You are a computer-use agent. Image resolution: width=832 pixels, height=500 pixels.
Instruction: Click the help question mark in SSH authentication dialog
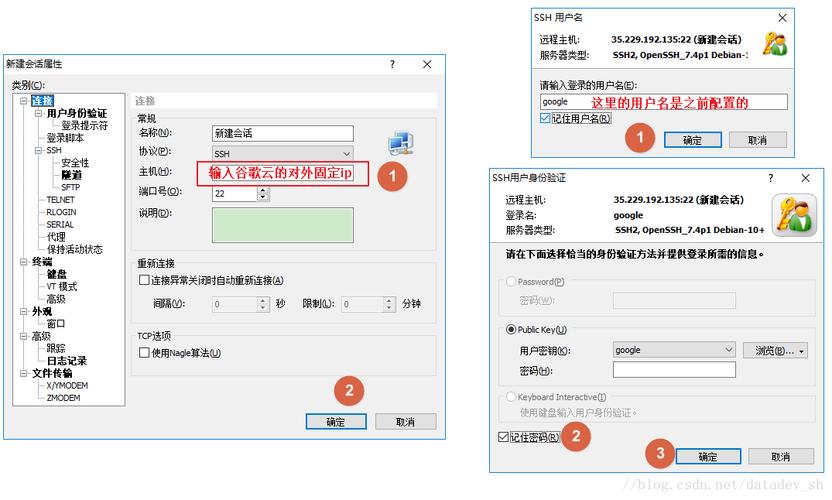[770, 178]
